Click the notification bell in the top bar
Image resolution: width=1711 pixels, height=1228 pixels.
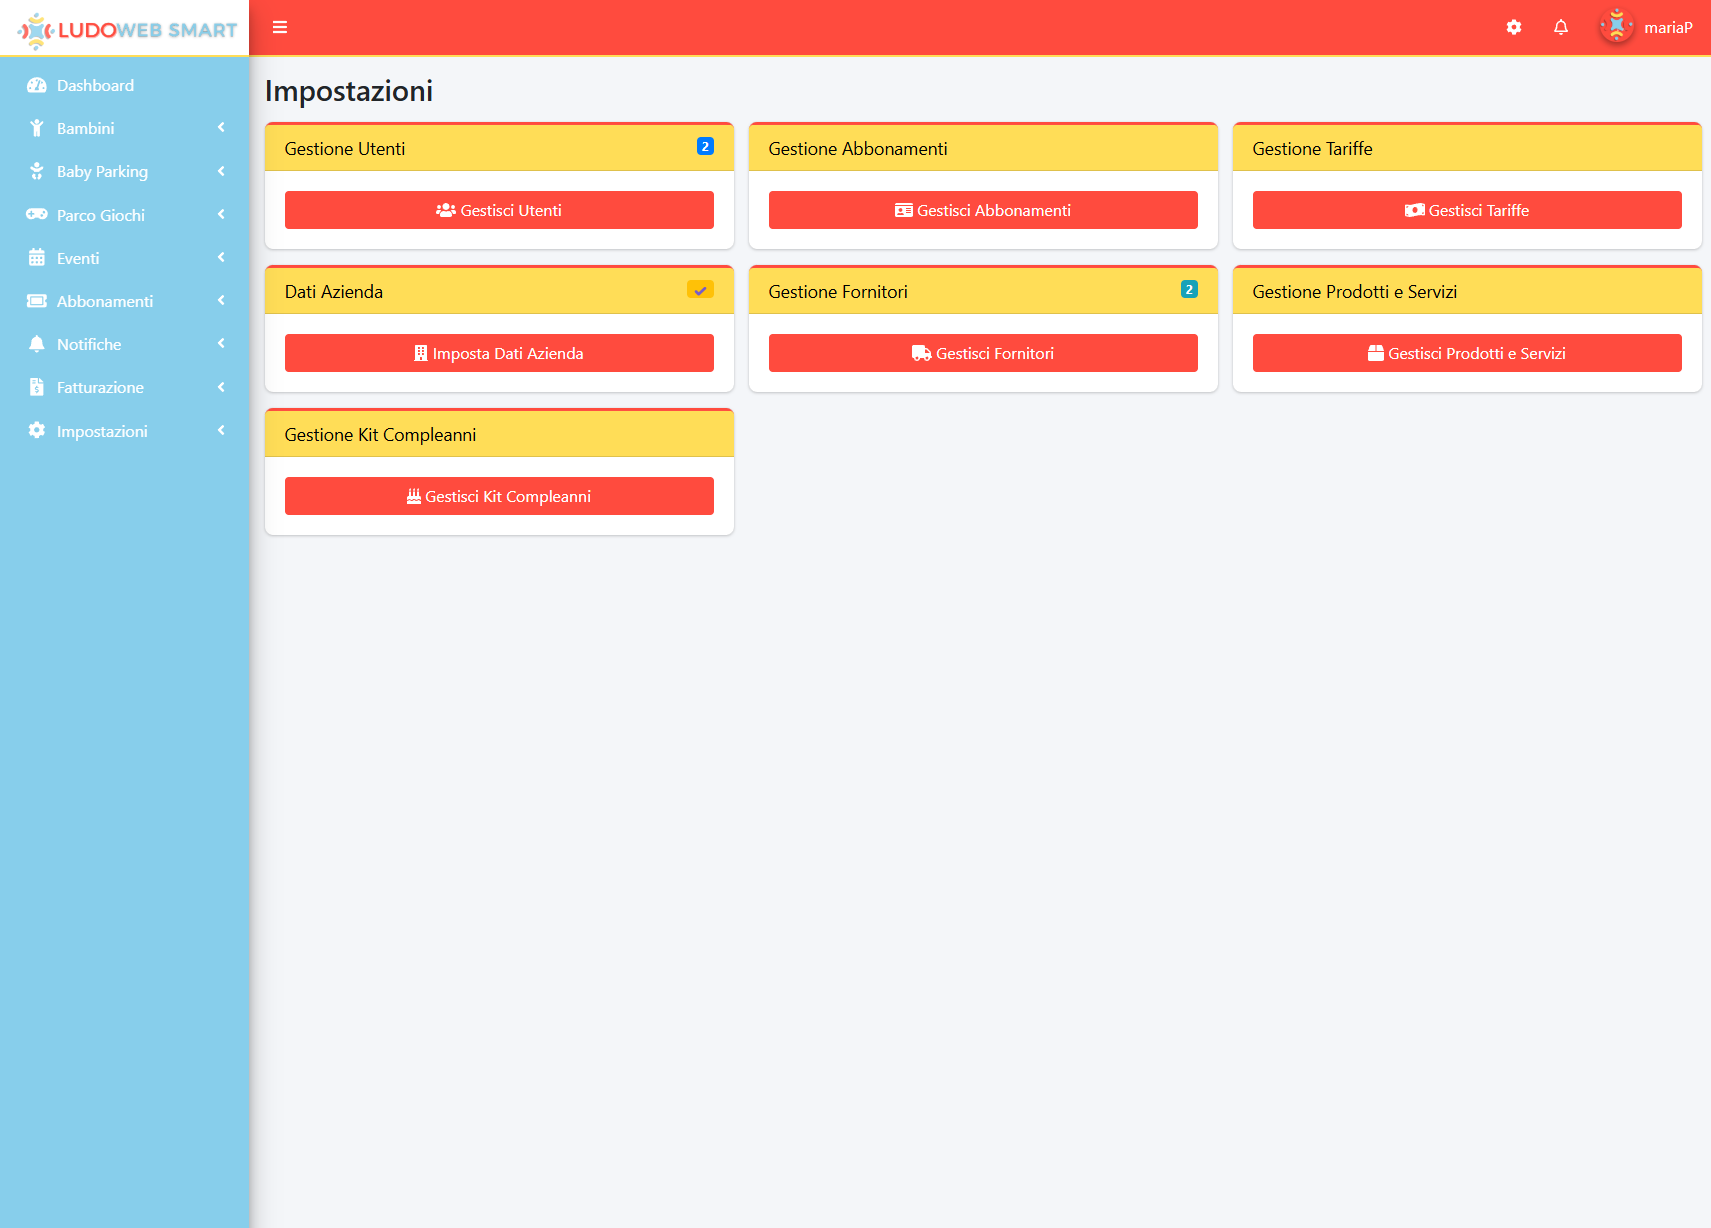click(x=1560, y=27)
